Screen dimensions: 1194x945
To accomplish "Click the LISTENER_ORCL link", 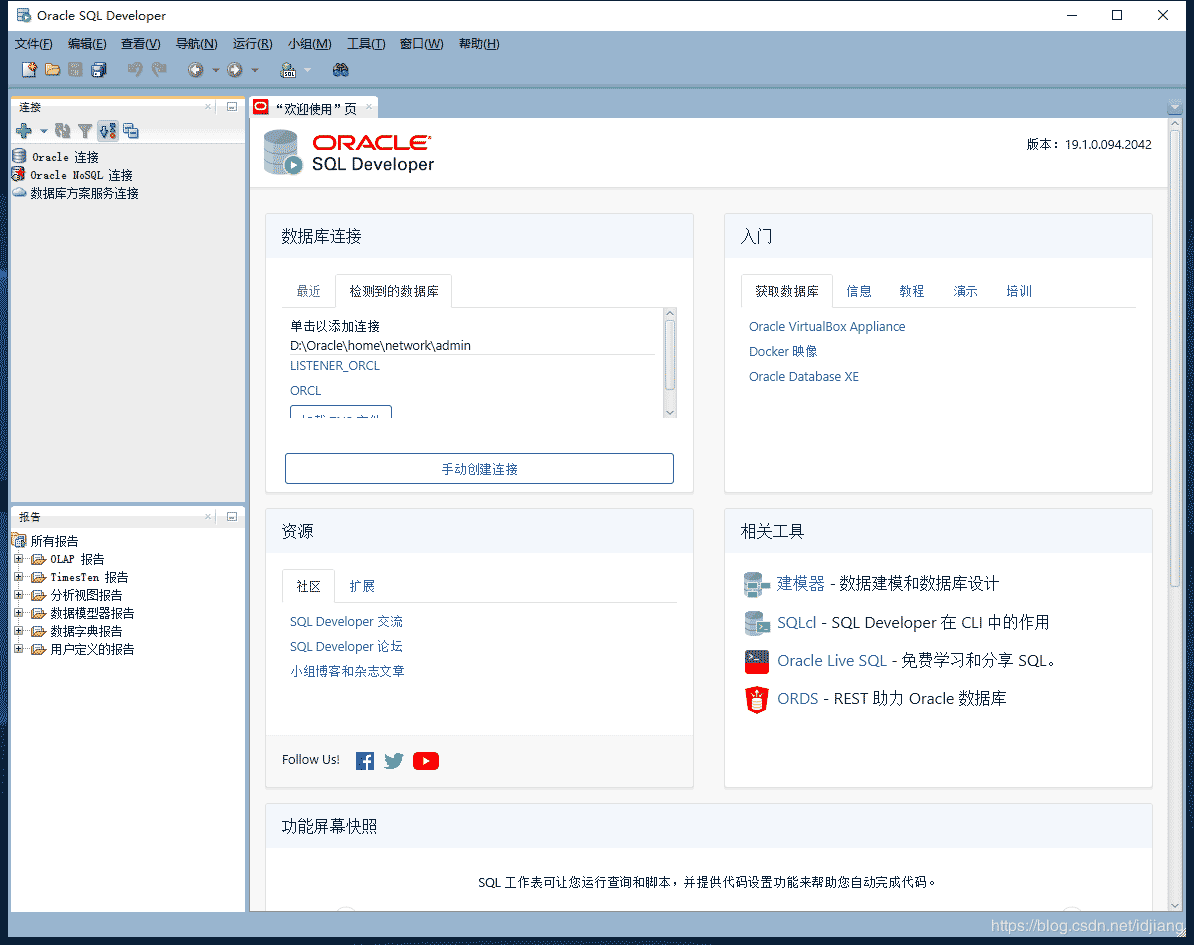I will (334, 366).
